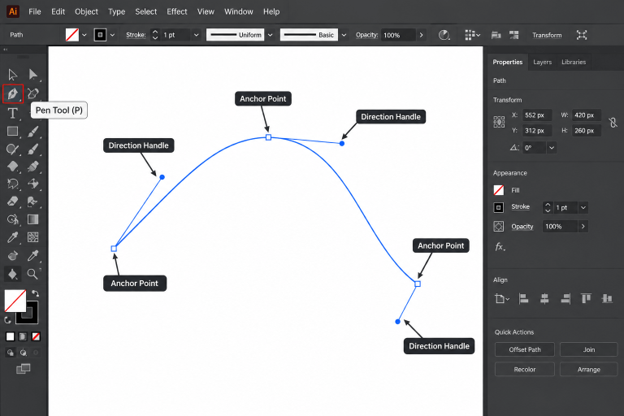Click the Arrange quick action button
Screen dimensions: 624x416
tap(589, 369)
